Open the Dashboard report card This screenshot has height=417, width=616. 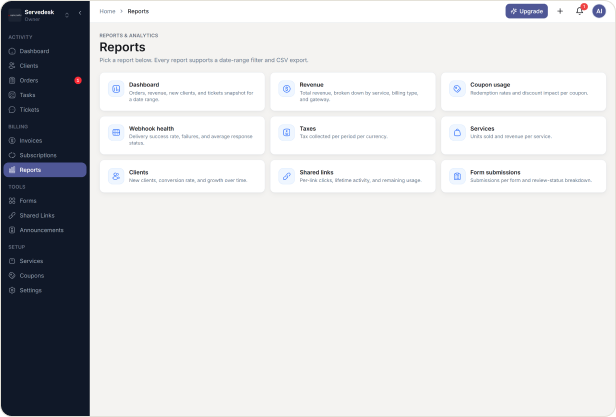click(x=182, y=92)
